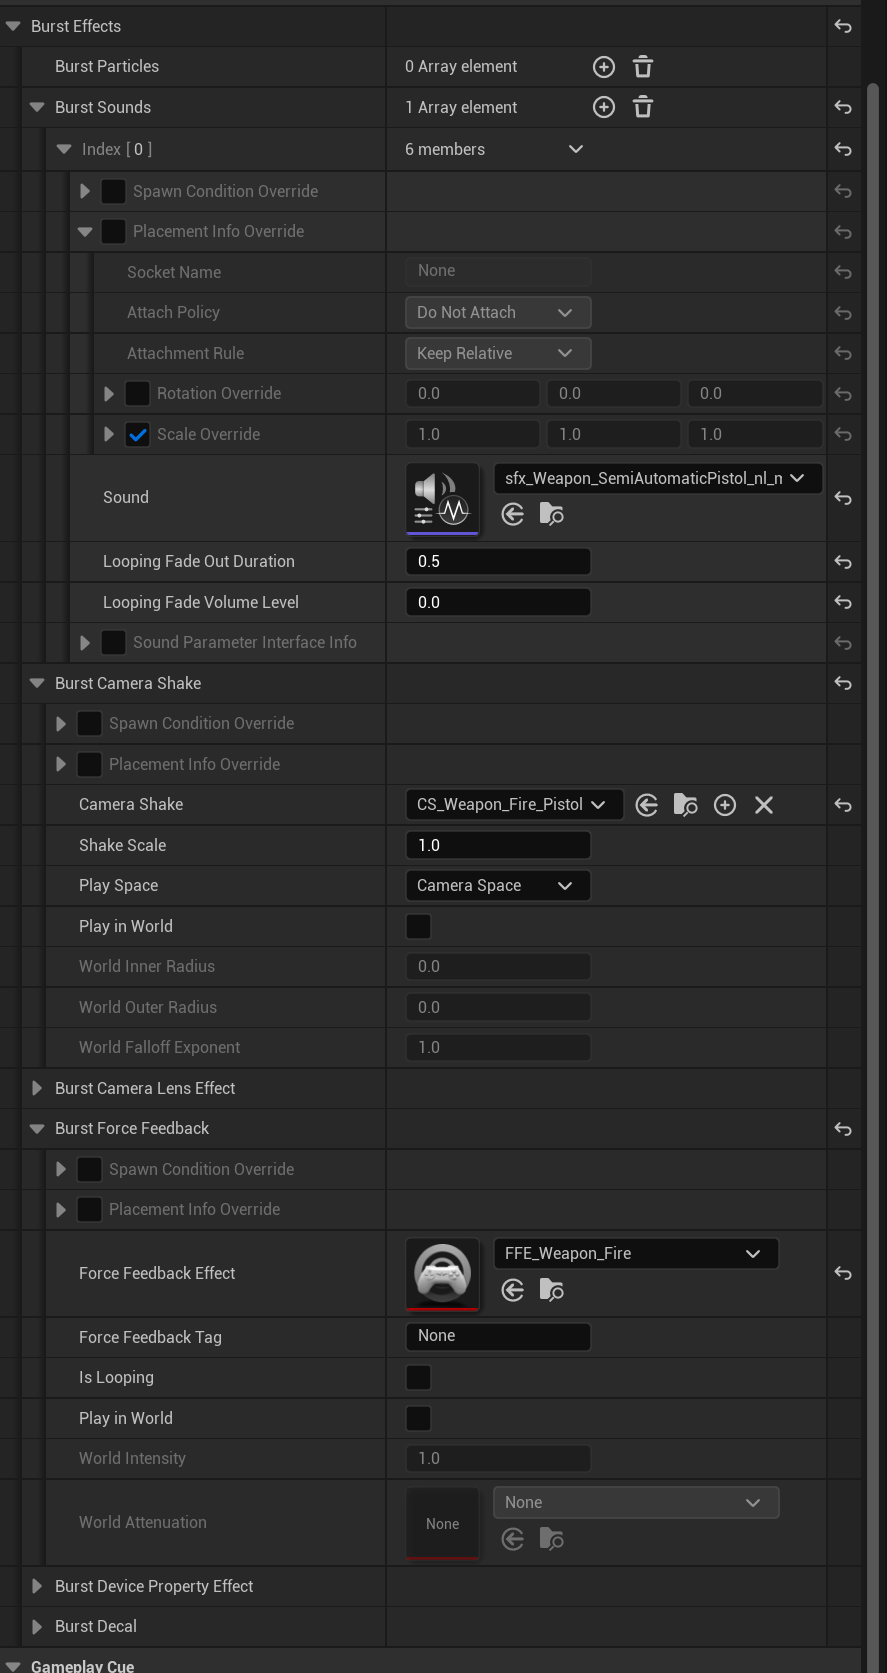Enable Sound Parameter Interface Info checkbox
Image resolution: width=887 pixels, height=1673 pixels.
(114, 642)
